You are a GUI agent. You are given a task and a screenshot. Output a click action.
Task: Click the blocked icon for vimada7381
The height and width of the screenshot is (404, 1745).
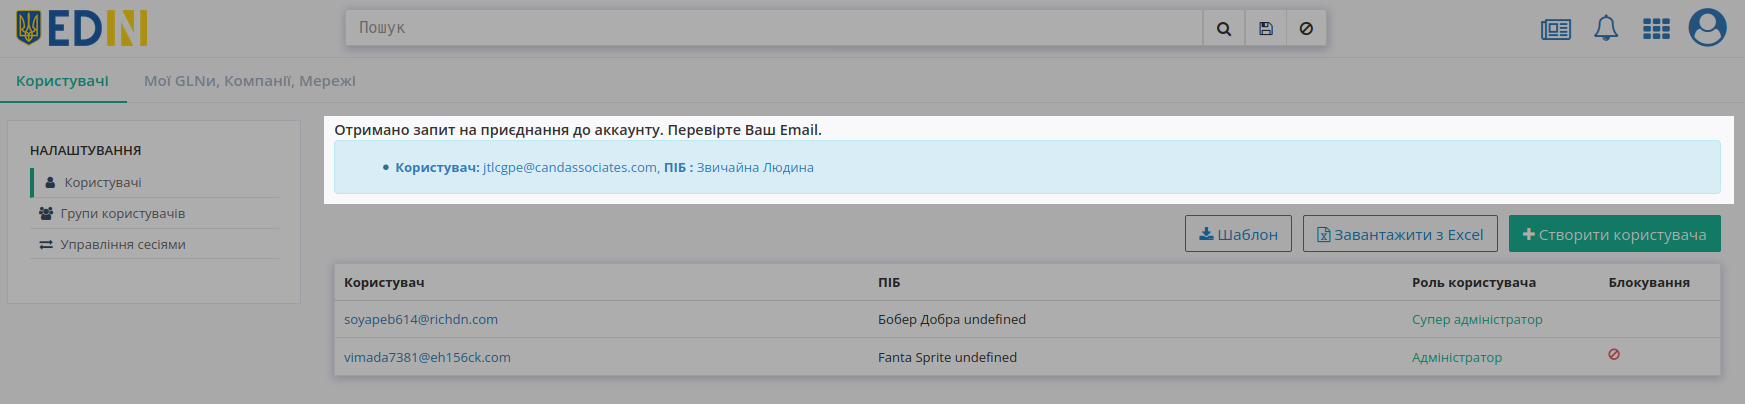coord(1614,355)
